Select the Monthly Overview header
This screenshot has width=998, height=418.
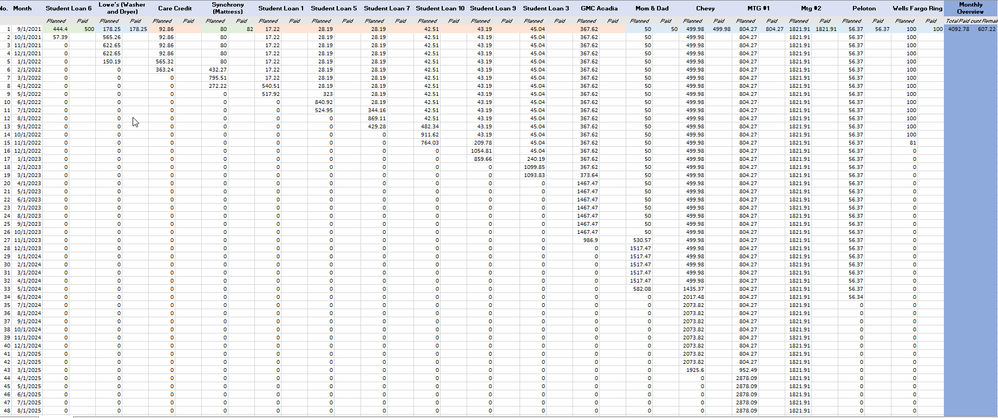[x=971, y=9]
